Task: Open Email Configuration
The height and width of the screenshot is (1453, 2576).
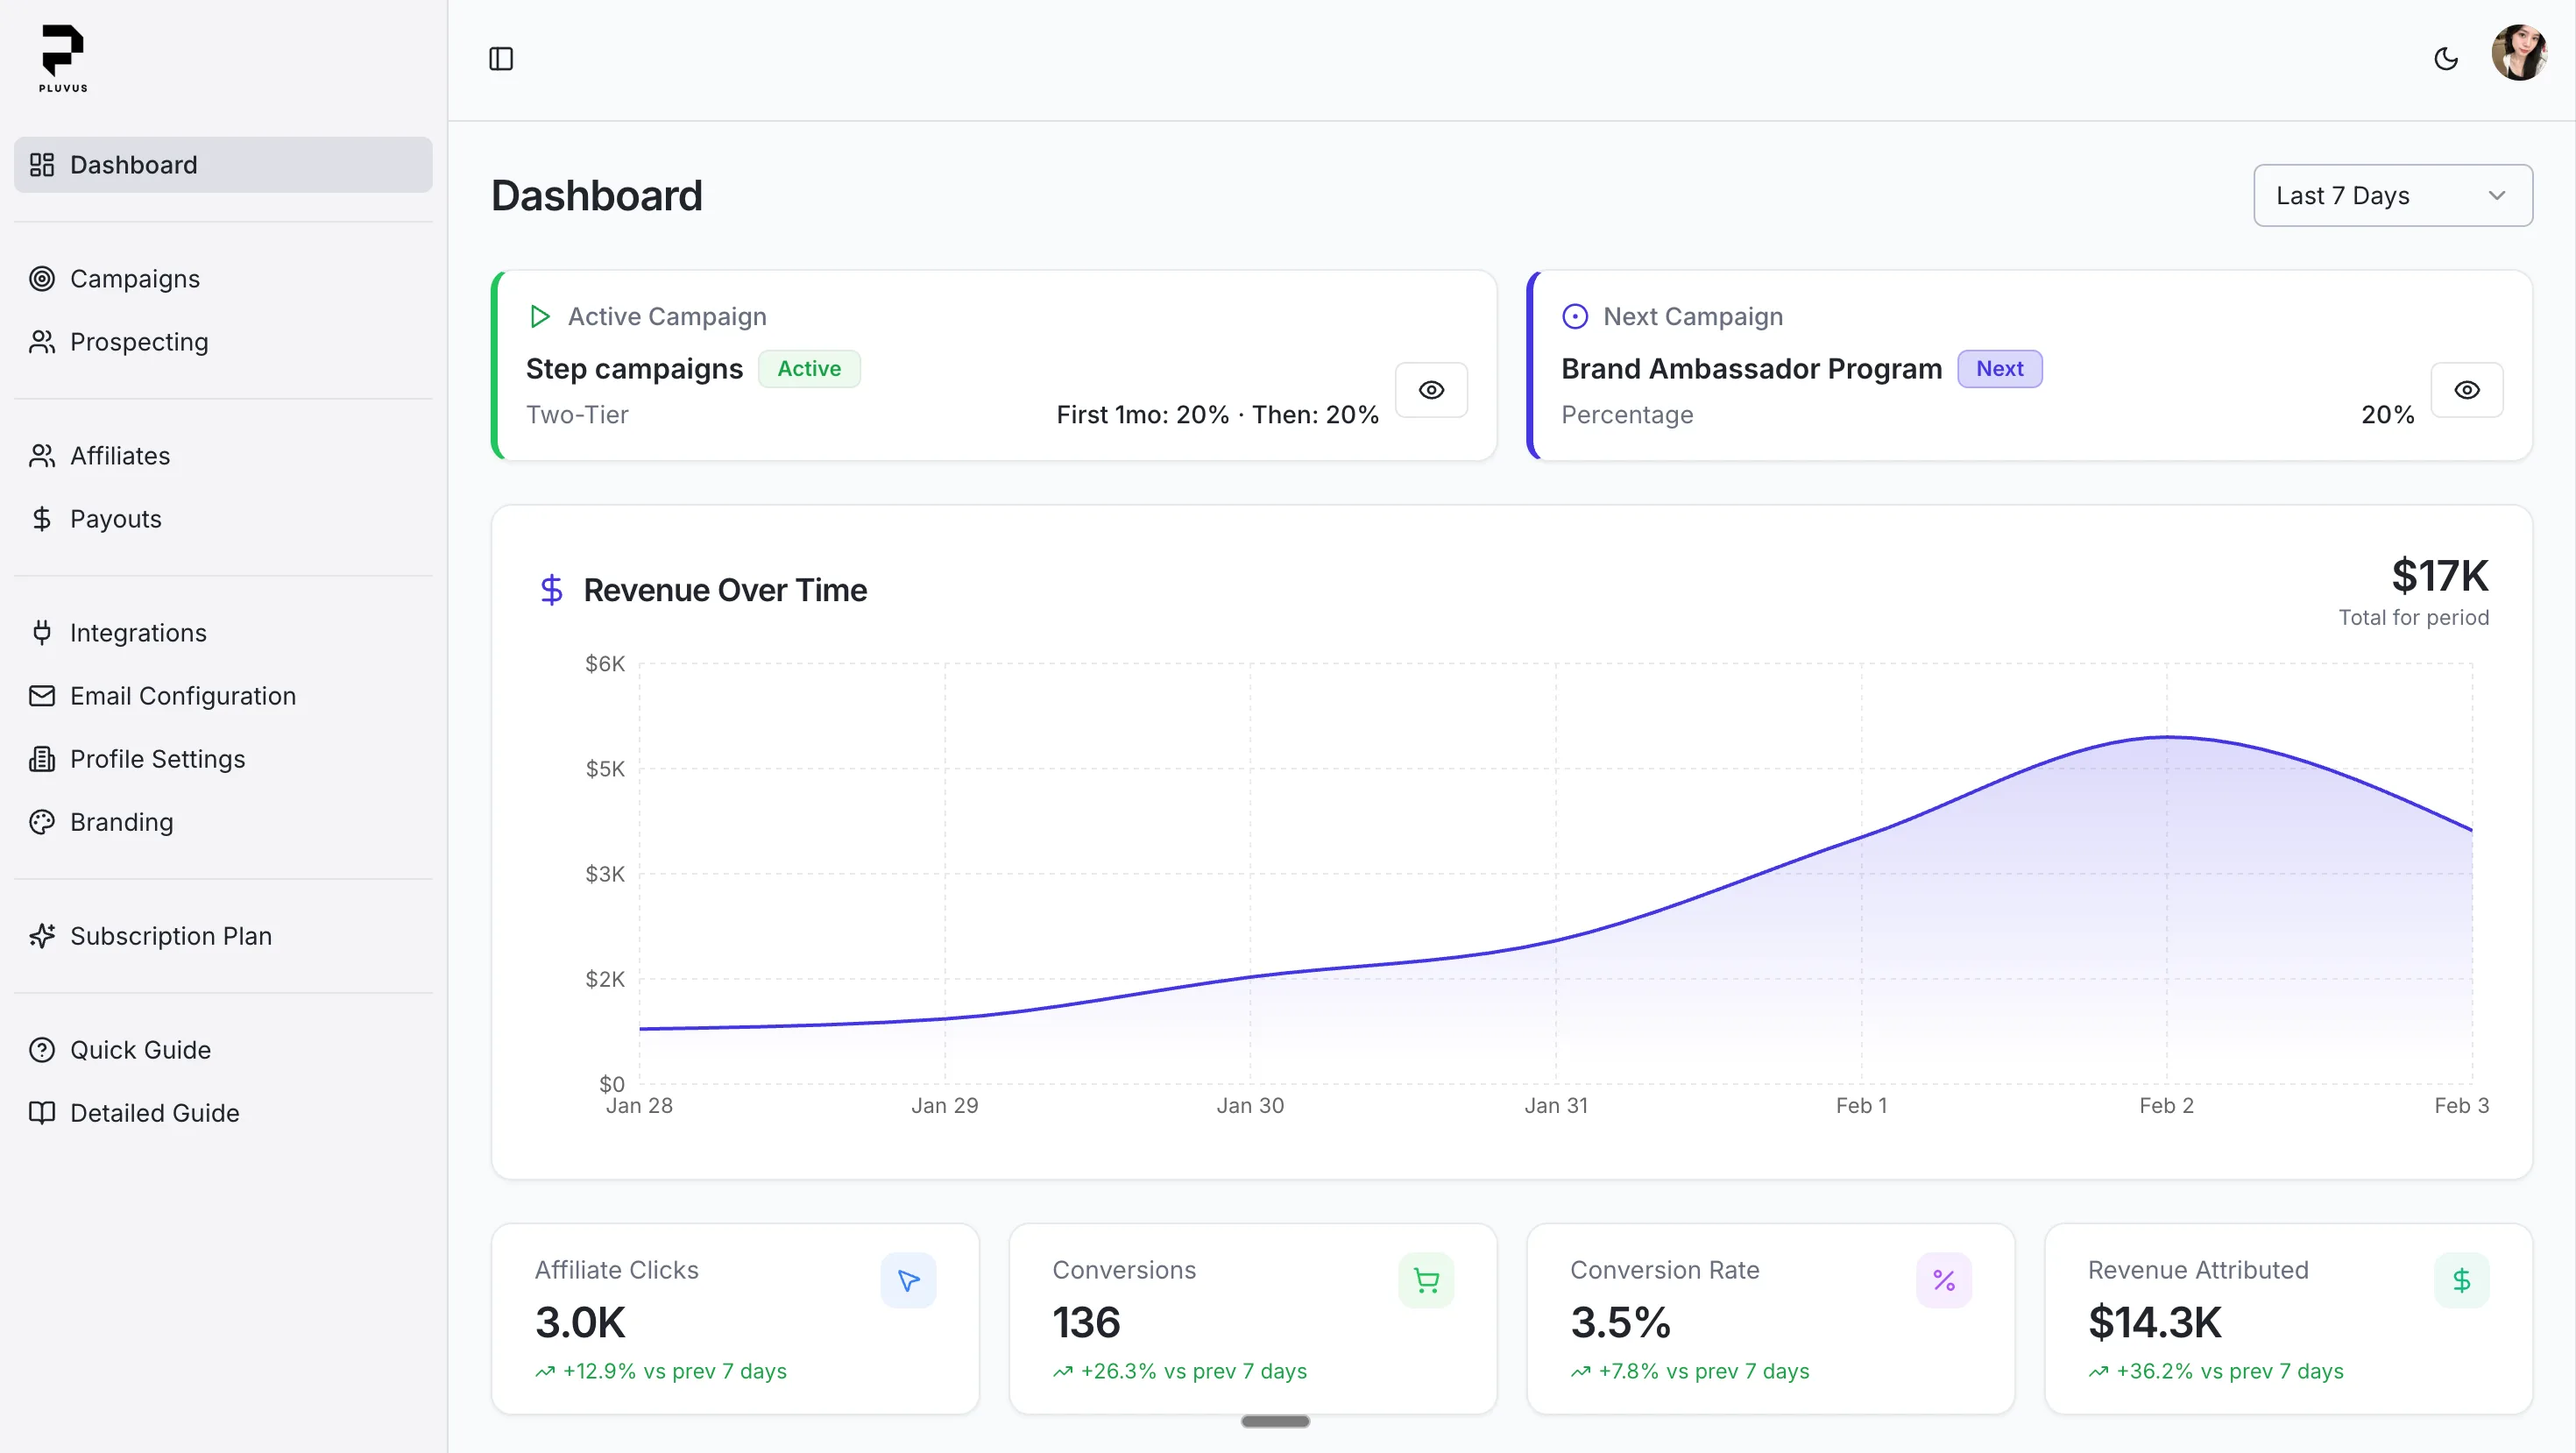Action: (x=223, y=696)
